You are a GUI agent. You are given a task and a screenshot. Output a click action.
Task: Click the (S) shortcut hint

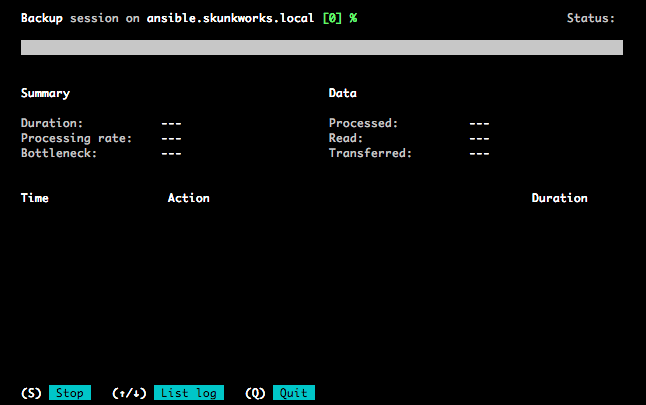click(x=31, y=393)
